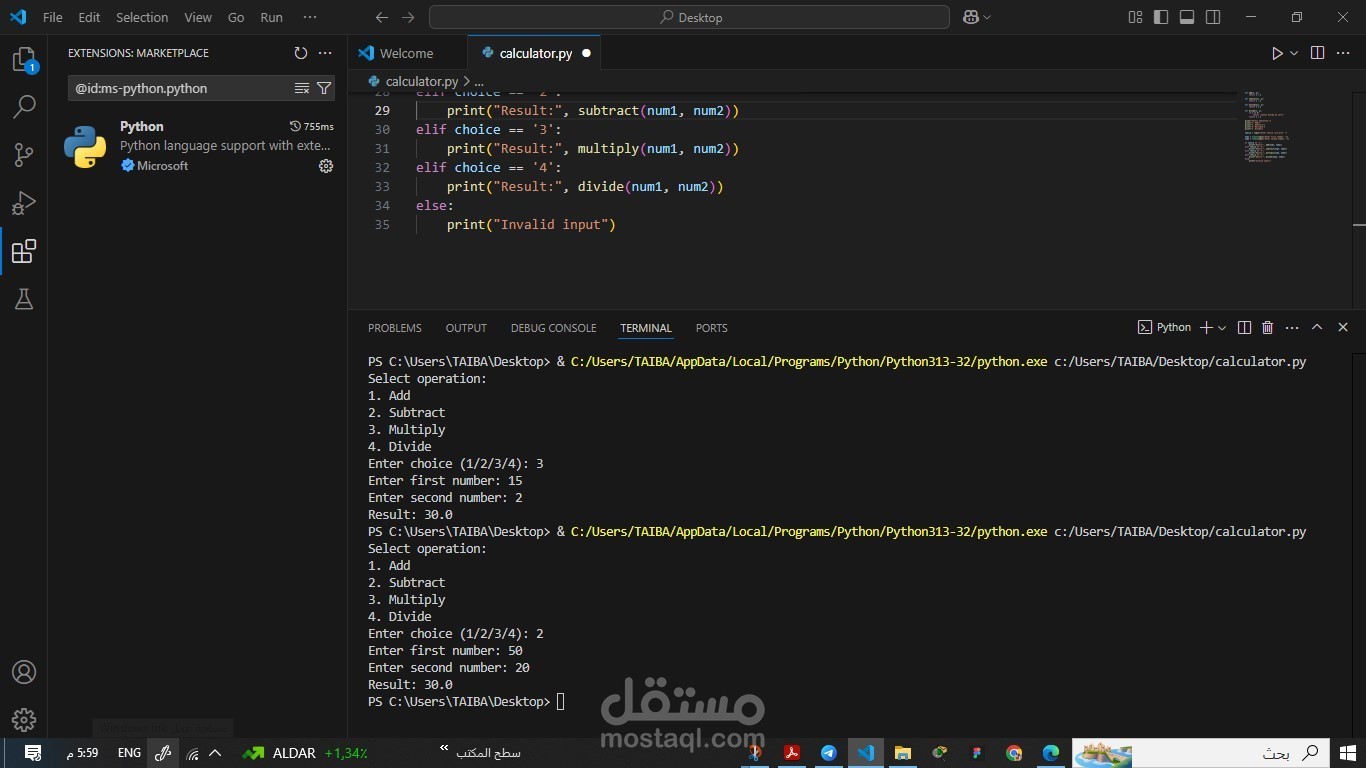Switch to the DEBUG CONSOLE tab
Image resolution: width=1366 pixels, height=768 pixels.
pyautogui.click(x=553, y=328)
